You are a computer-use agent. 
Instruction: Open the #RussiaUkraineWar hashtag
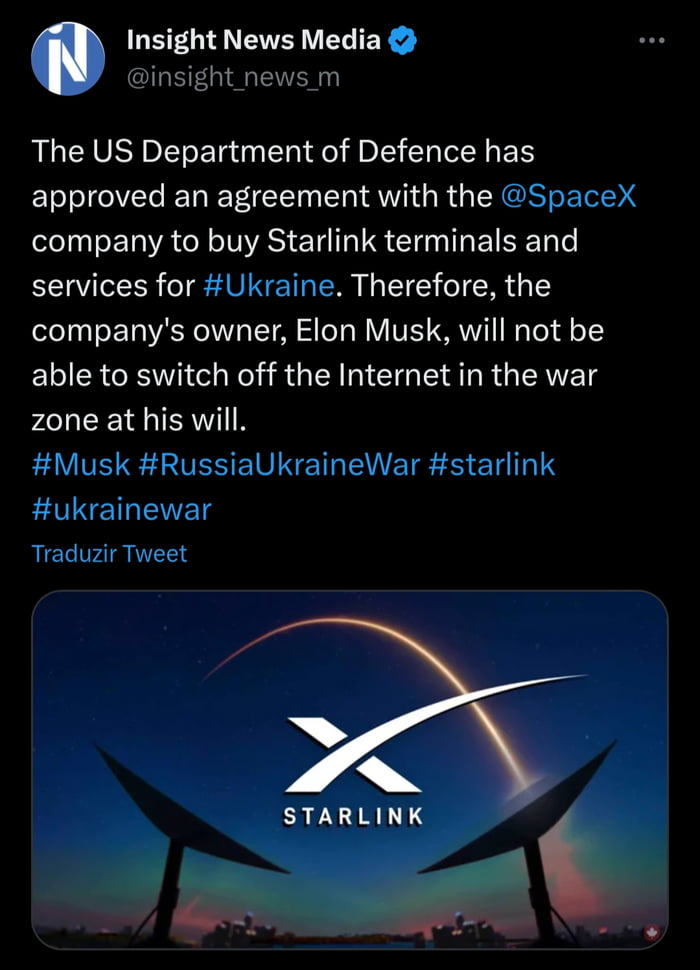point(279,464)
